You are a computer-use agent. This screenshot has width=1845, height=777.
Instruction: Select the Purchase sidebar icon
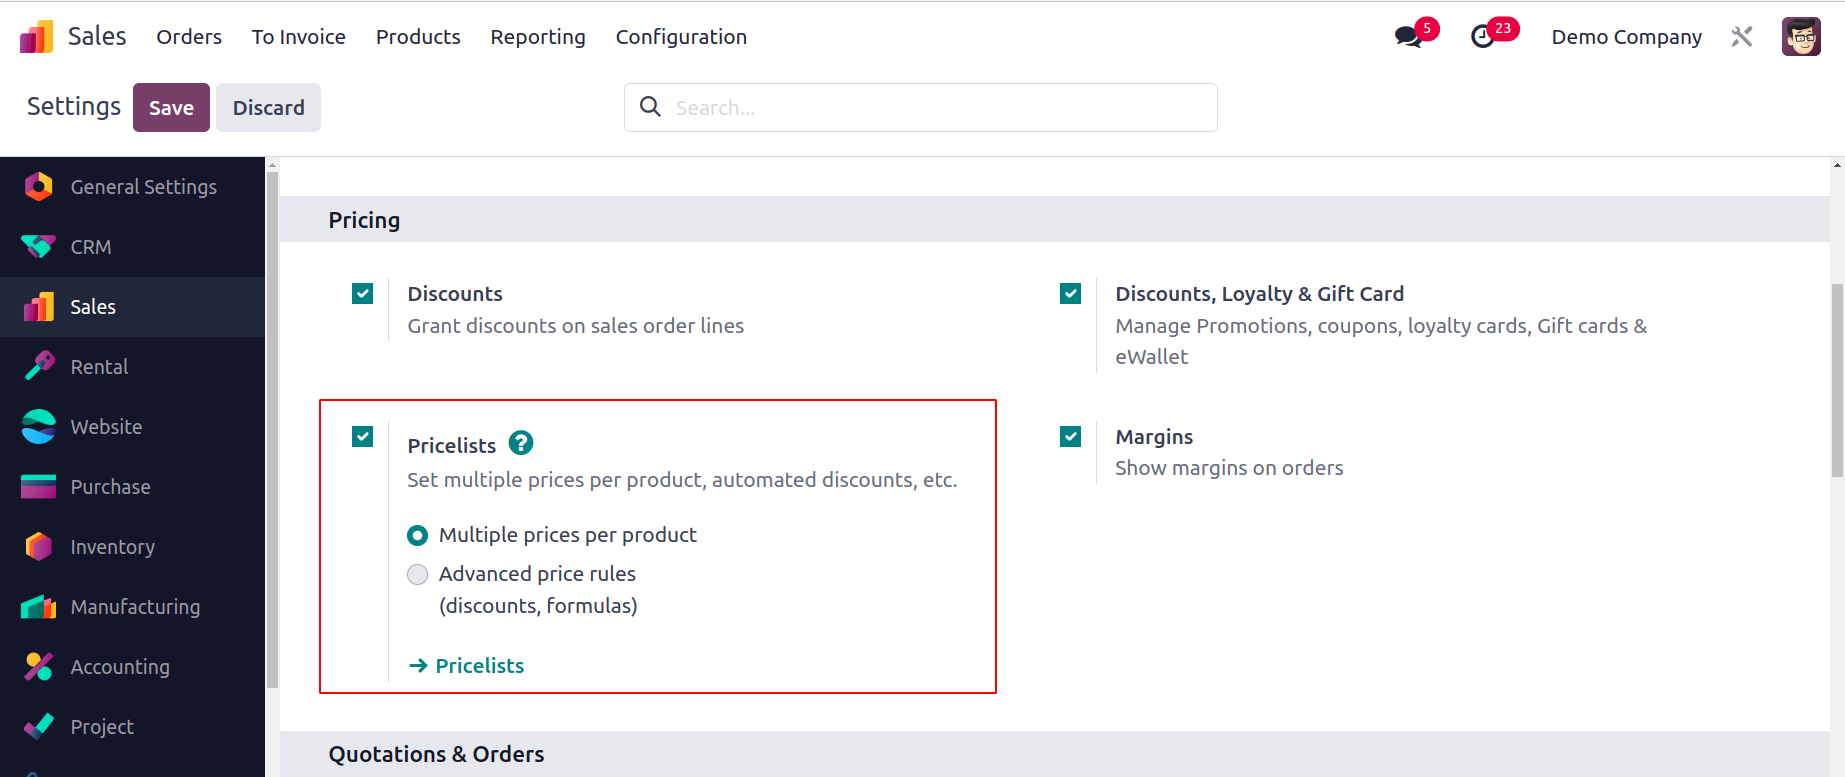pyautogui.click(x=38, y=487)
